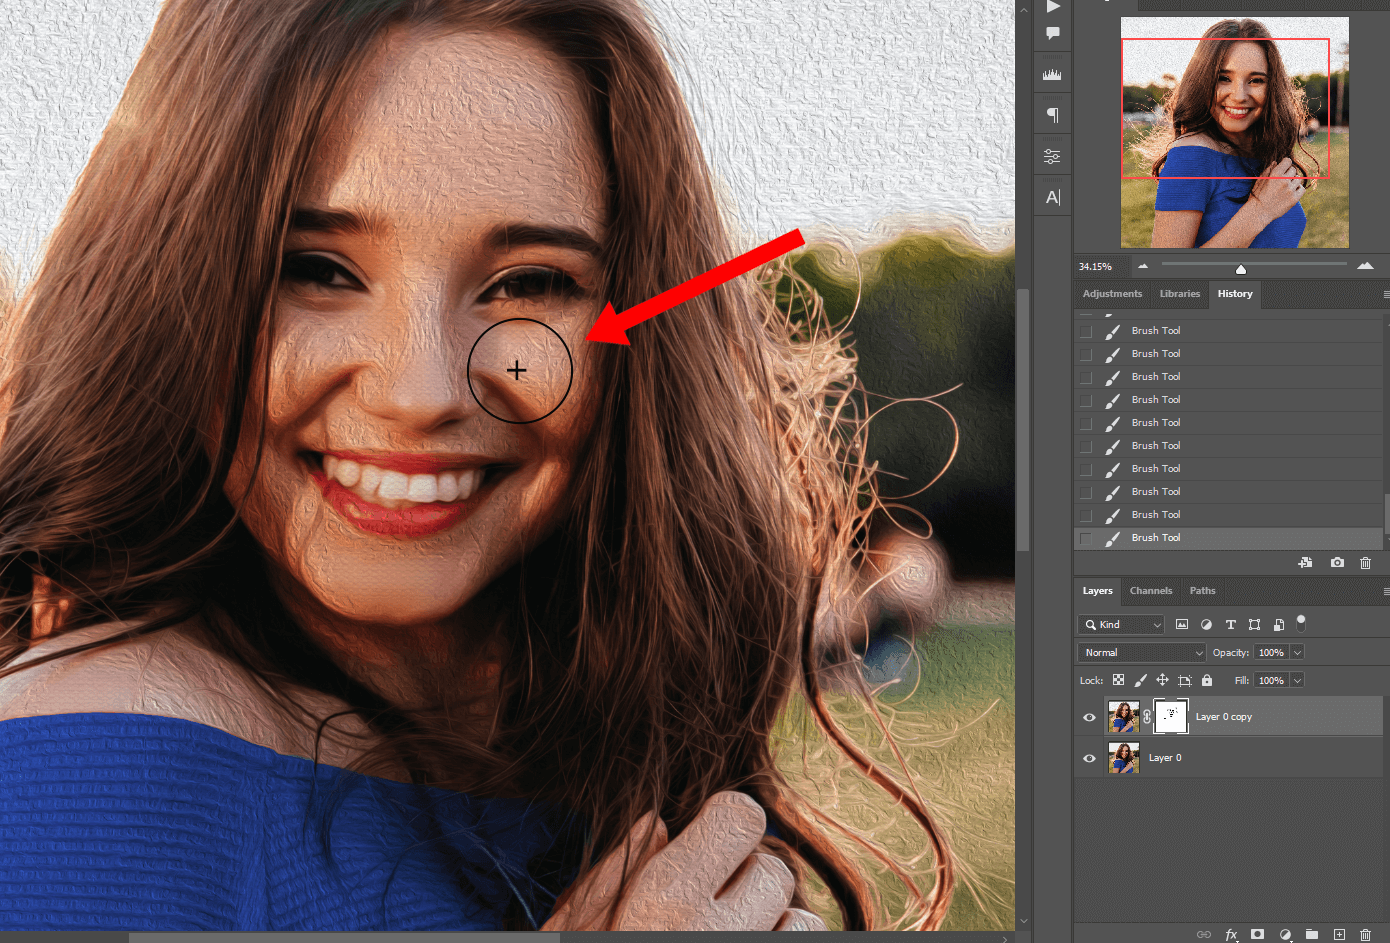Open layer styles with the fx icon
Screen dimensions: 1390x943
(x=1231, y=934)
